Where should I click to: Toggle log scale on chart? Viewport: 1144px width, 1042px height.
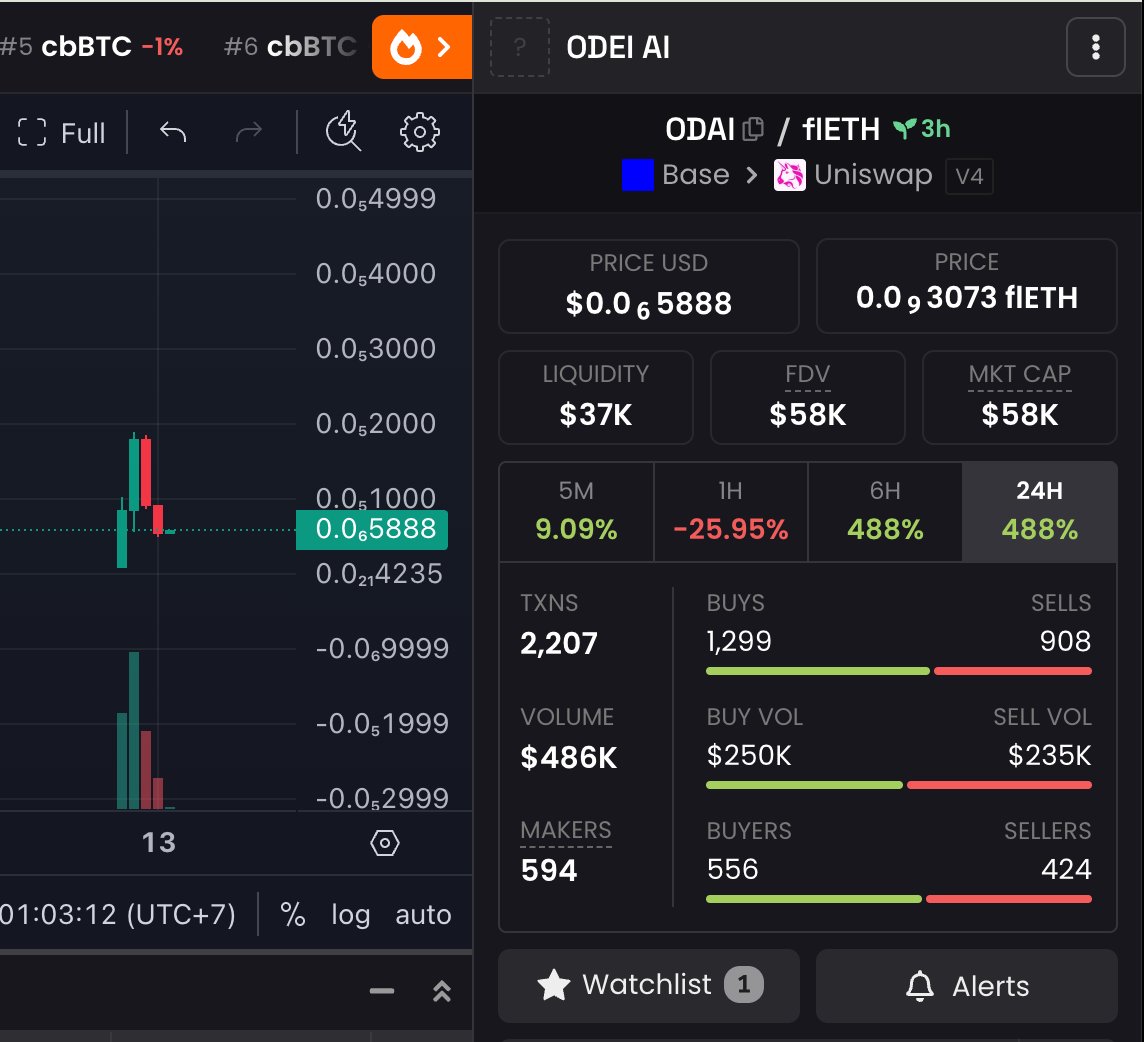coord(350,915)
